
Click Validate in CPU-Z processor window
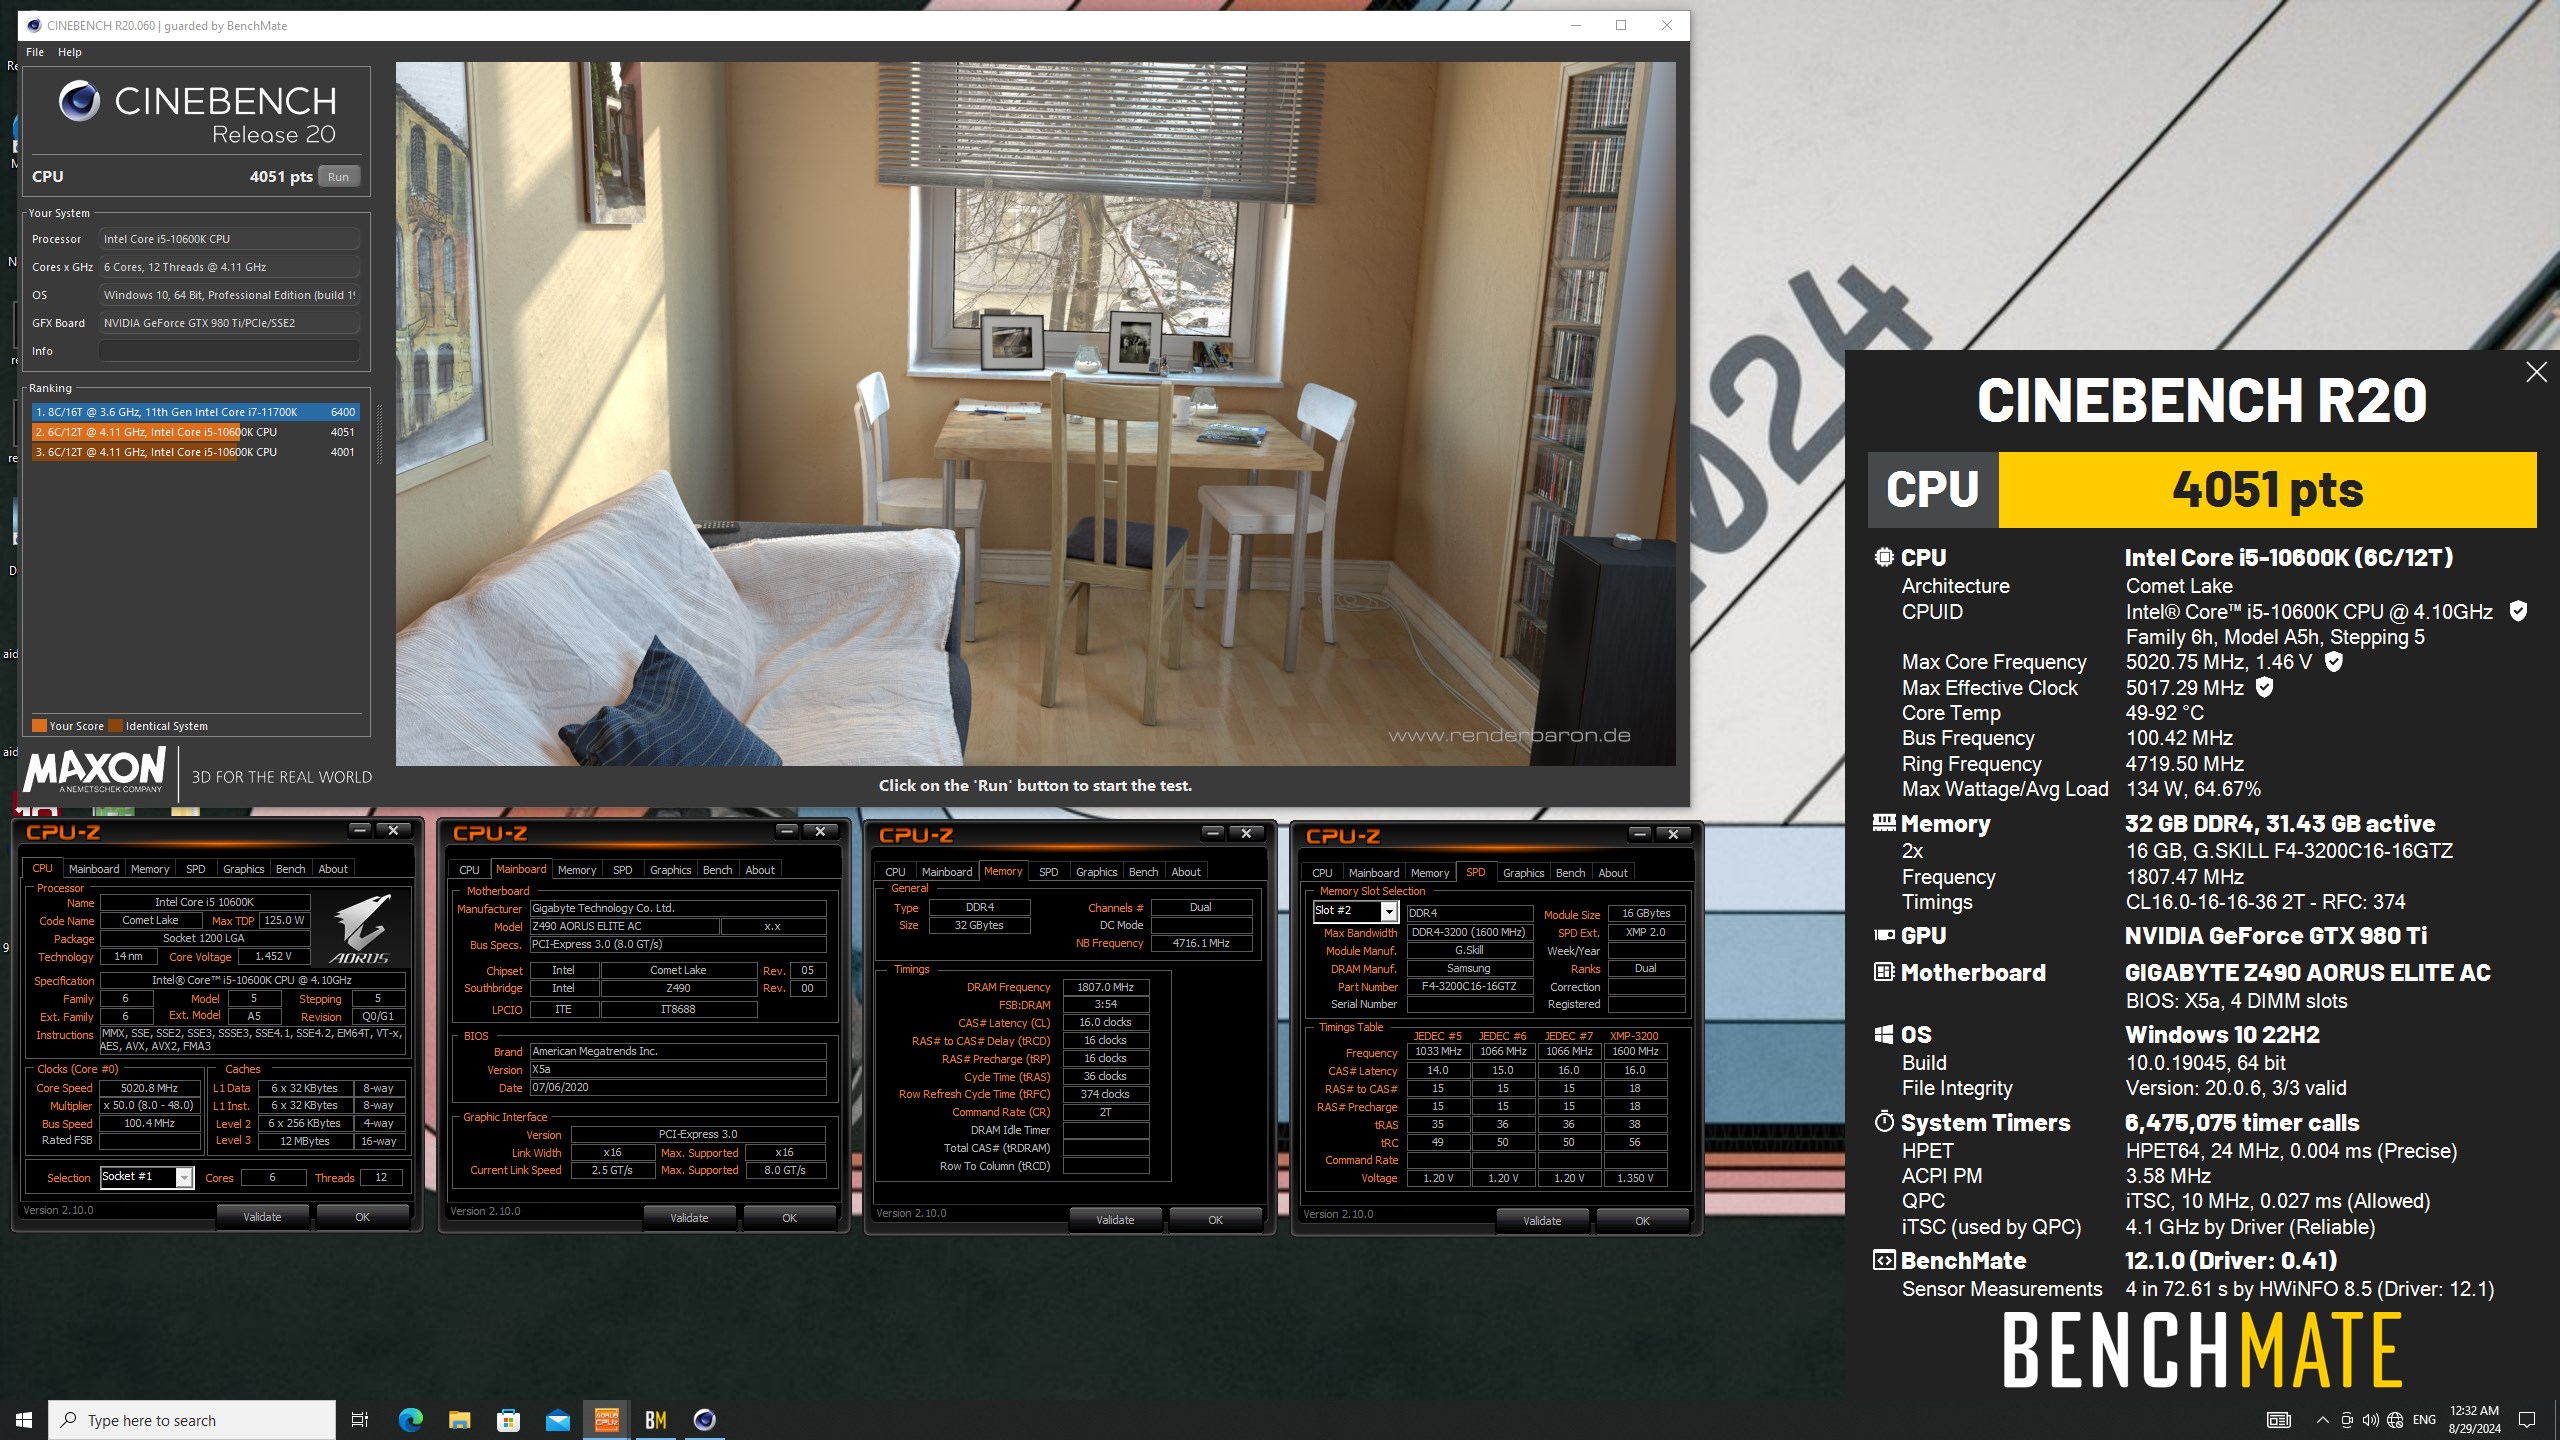[262, 1217]
